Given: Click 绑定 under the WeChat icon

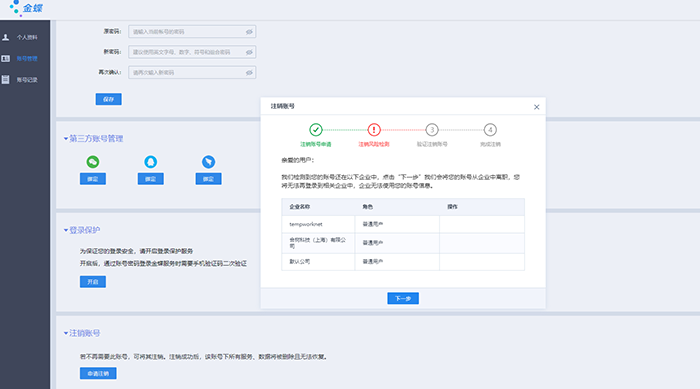Looking at the screenshot, I should (x=93, y=179).
